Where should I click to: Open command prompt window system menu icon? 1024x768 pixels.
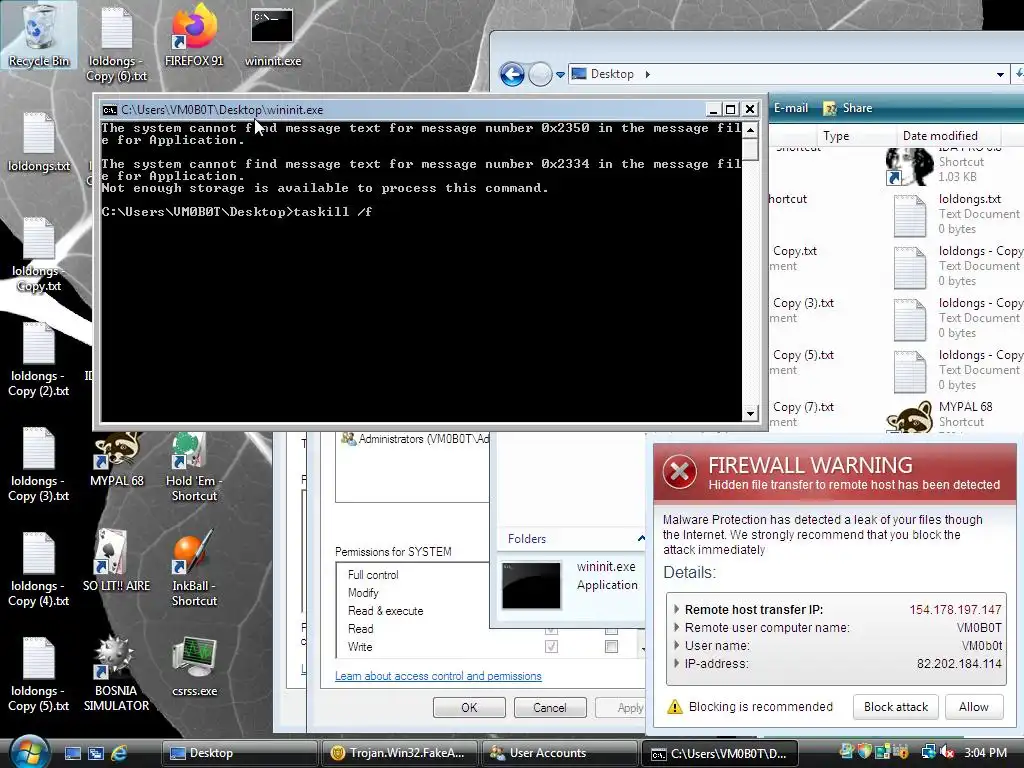point(110,110)
